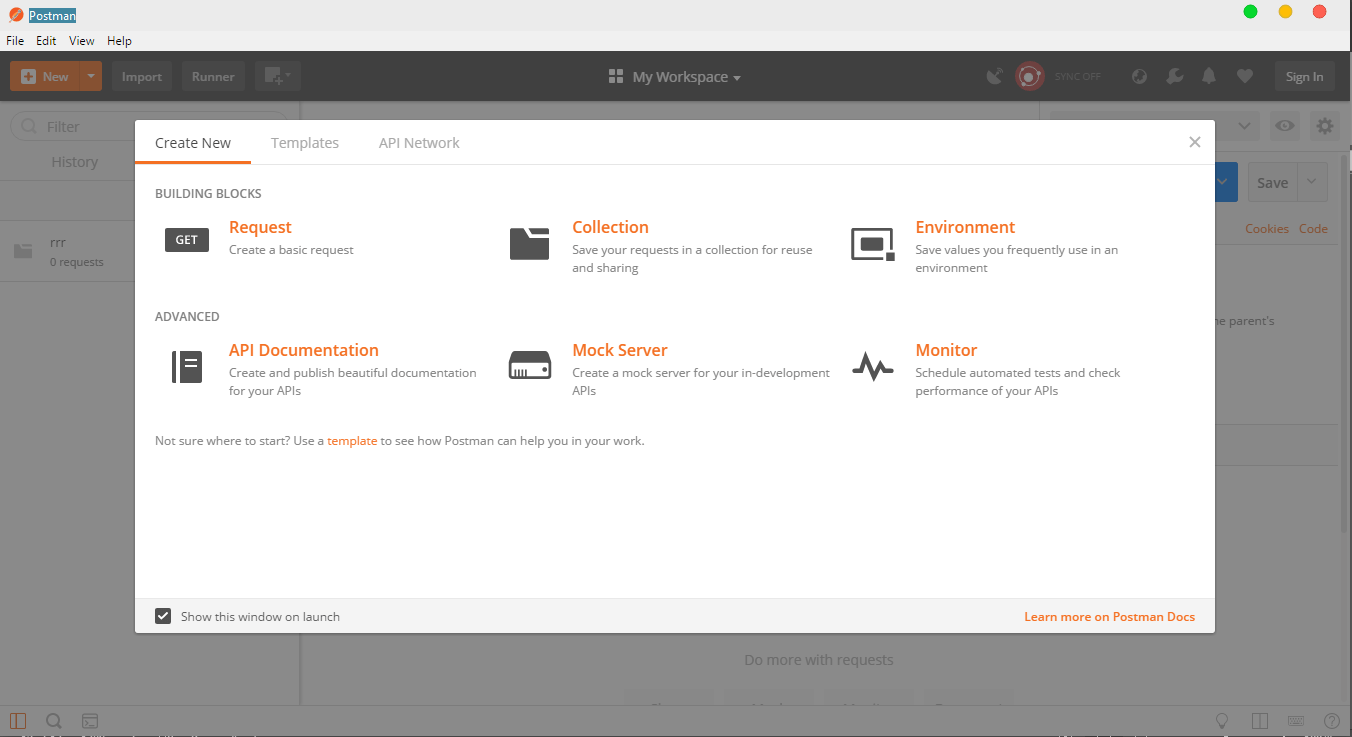Switch two-pane layout icon in status bar
The height and width of the screenshot is (737, 1352).
(x=1260, y=720)
